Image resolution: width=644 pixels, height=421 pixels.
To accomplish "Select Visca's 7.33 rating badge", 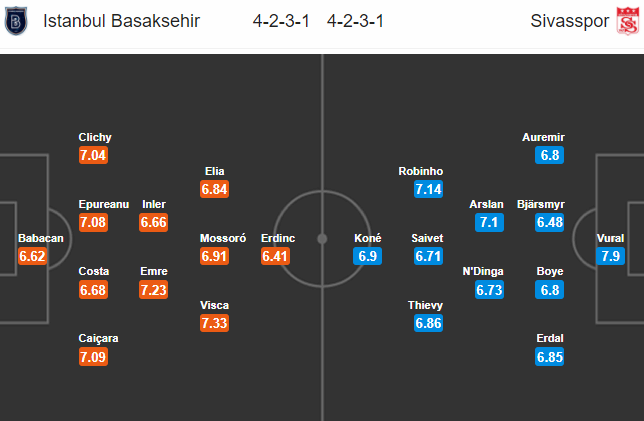I will click(214, 323).
